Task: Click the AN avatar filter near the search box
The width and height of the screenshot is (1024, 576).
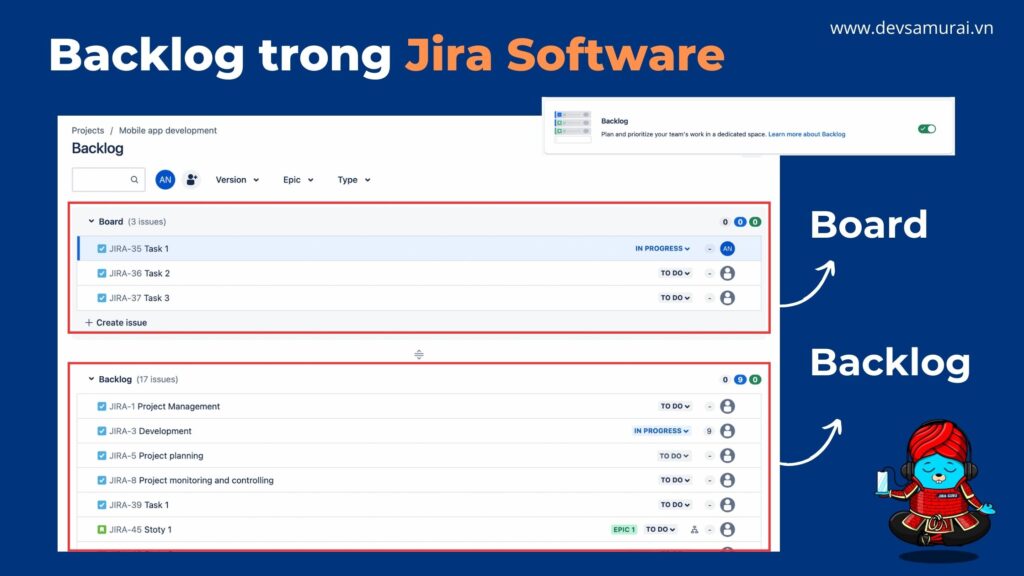Action: 165,179
